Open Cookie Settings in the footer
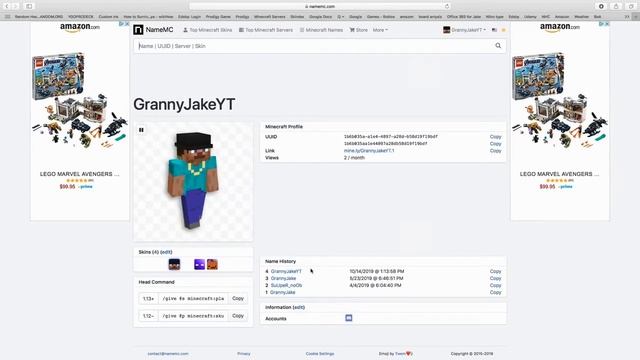This screenshot has height=360, width=640. point(320,354)
